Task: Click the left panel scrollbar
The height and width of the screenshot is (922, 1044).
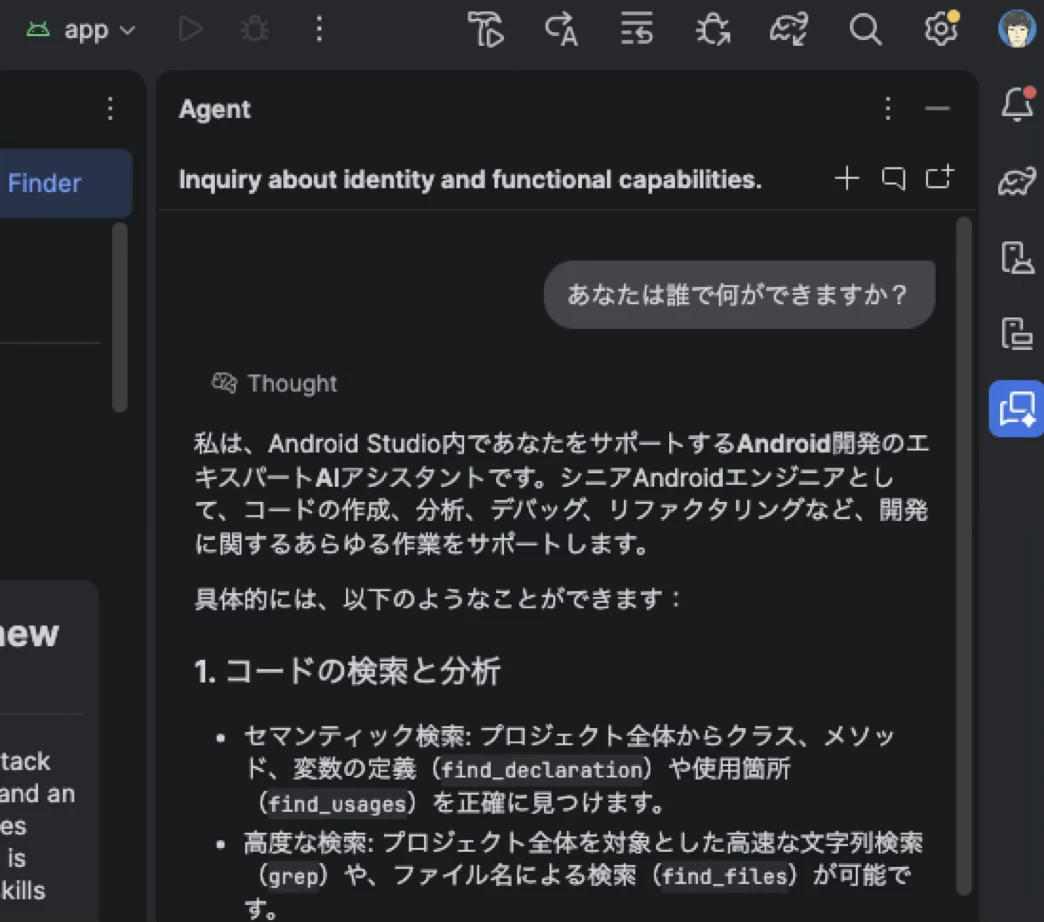Action: coord(120,318)
